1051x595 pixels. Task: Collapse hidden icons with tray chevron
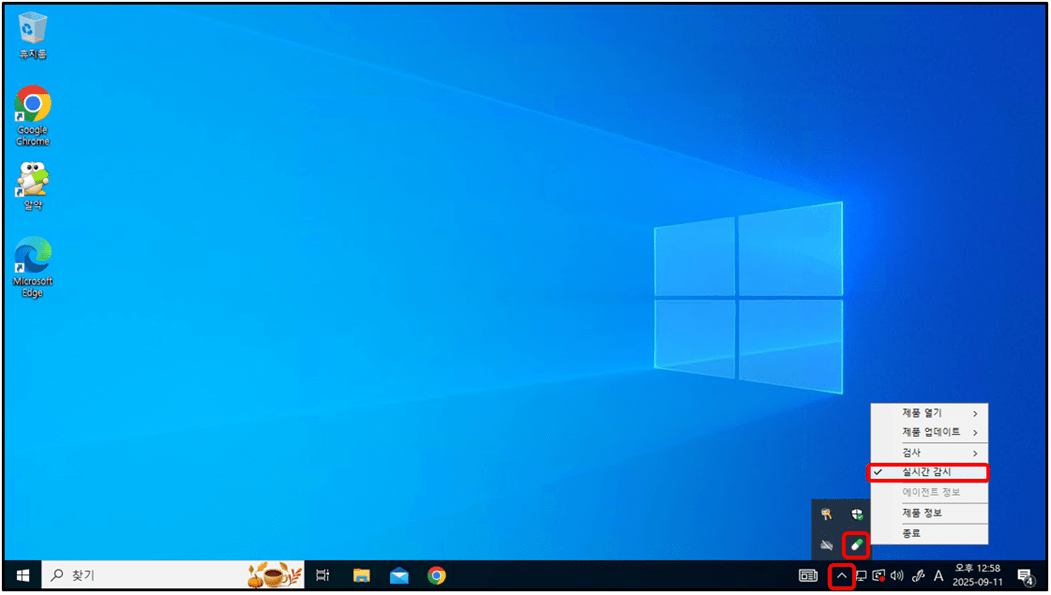(841, 575)
